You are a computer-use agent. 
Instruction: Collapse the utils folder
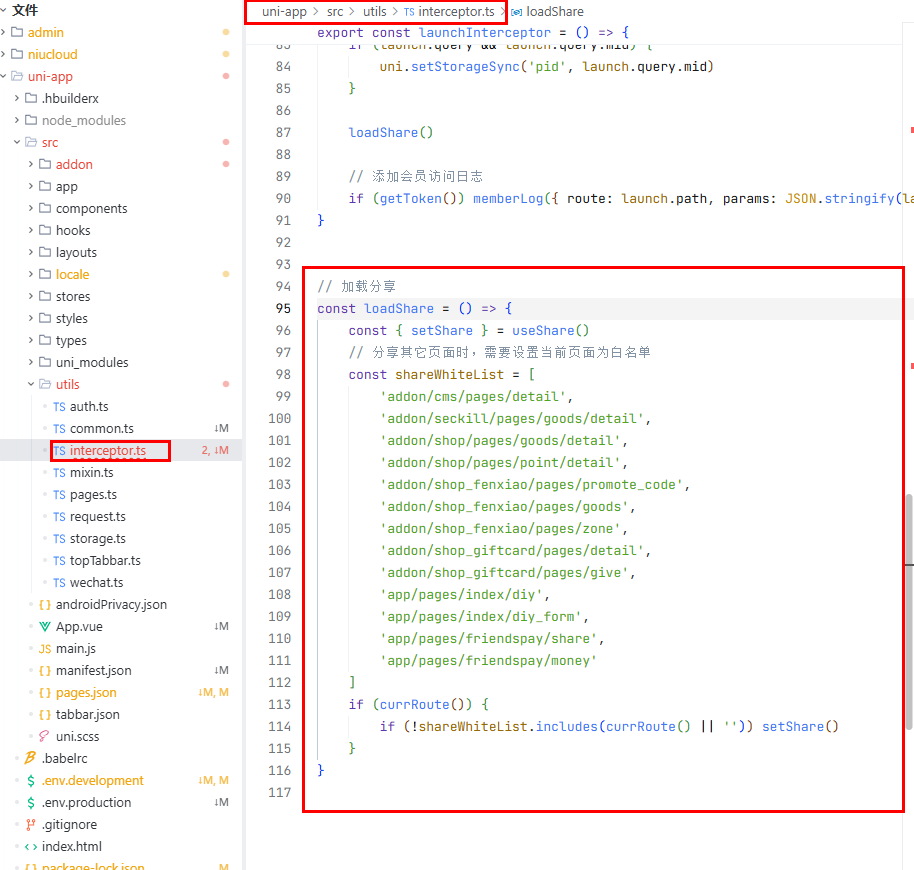point(31,385)
